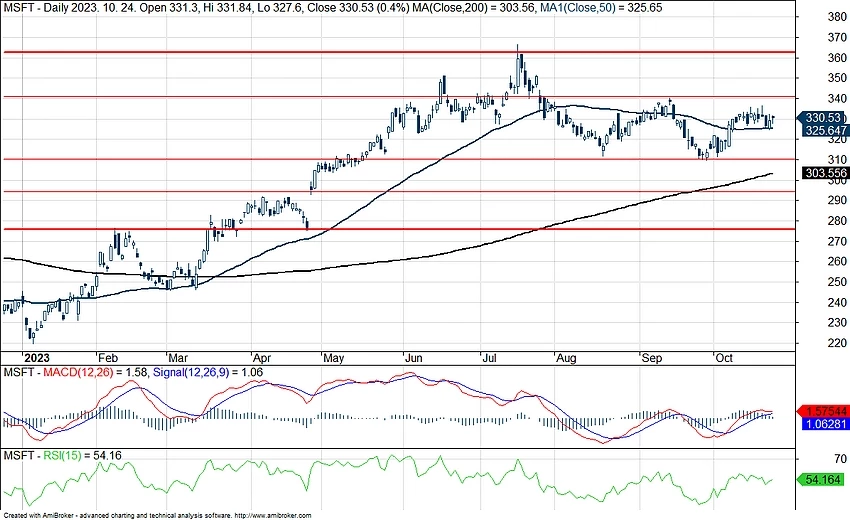850x520 pixels.
Task: Click the MSFT Daily chart title text
Action: (x=206, y=8)
